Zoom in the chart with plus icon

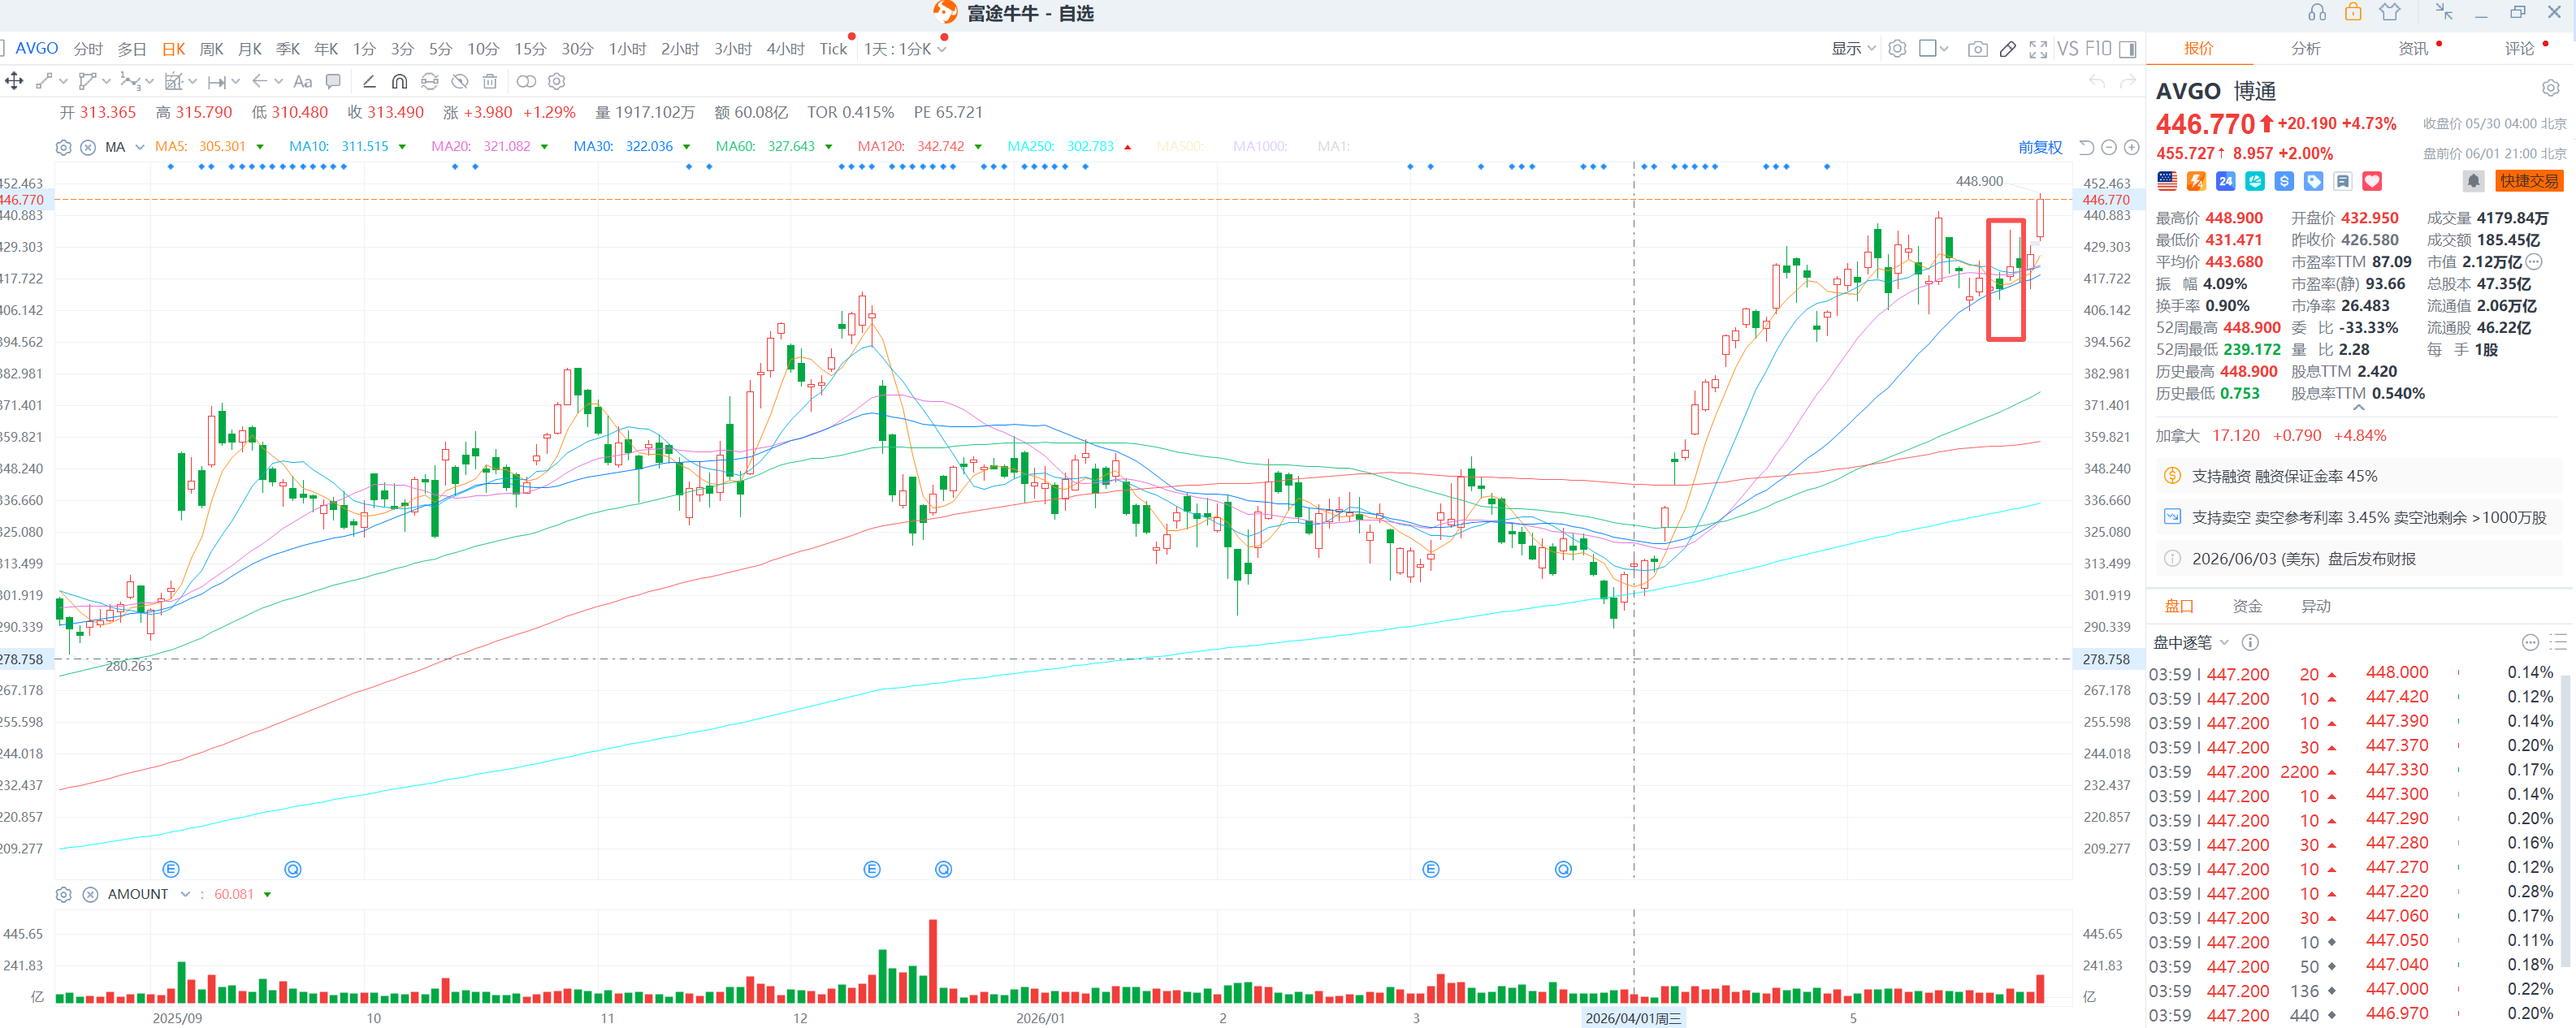(2132, 147)
